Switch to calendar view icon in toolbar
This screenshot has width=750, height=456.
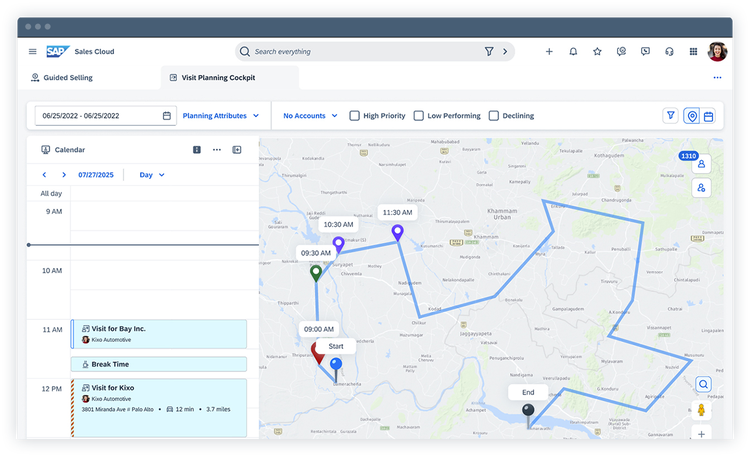(x=708, y=116)
